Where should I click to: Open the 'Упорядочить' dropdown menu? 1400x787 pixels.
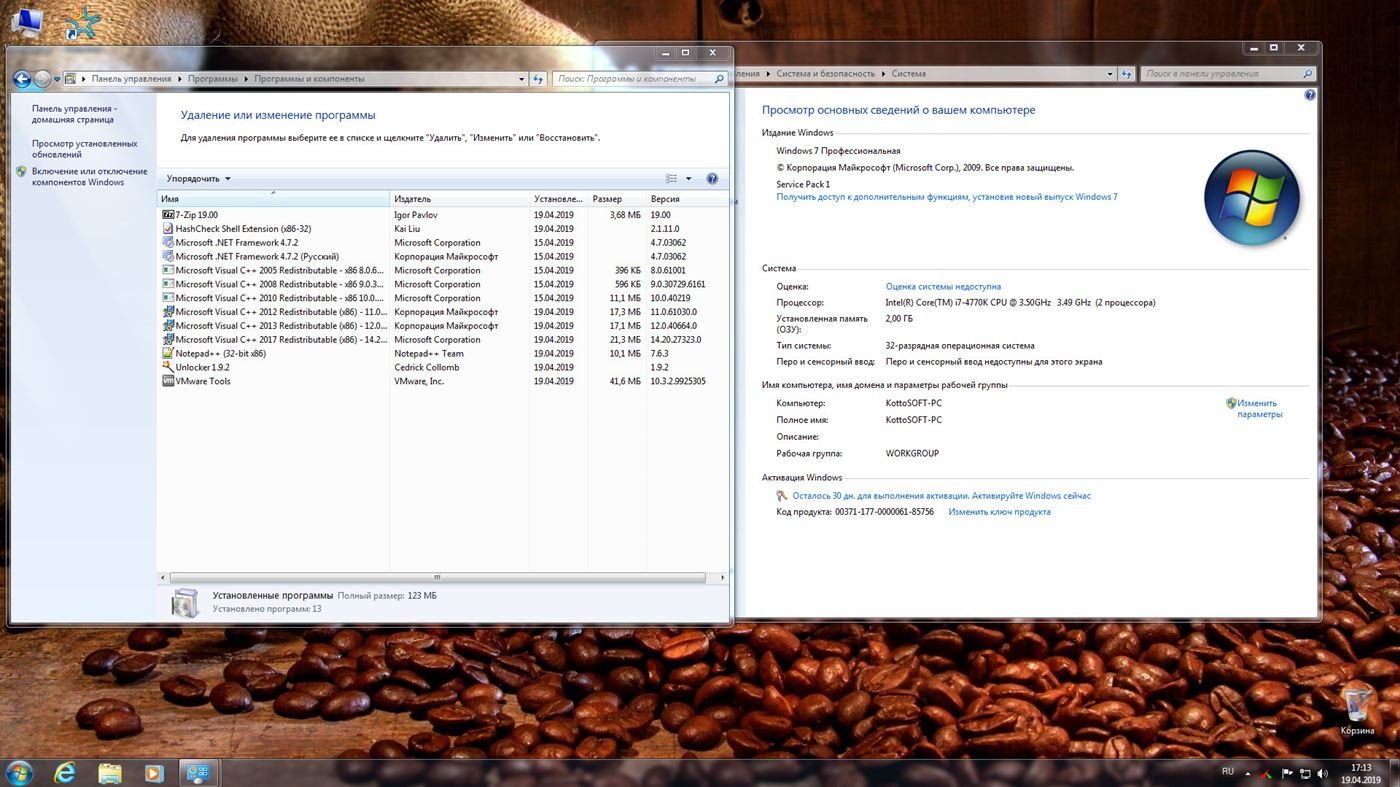198,179
